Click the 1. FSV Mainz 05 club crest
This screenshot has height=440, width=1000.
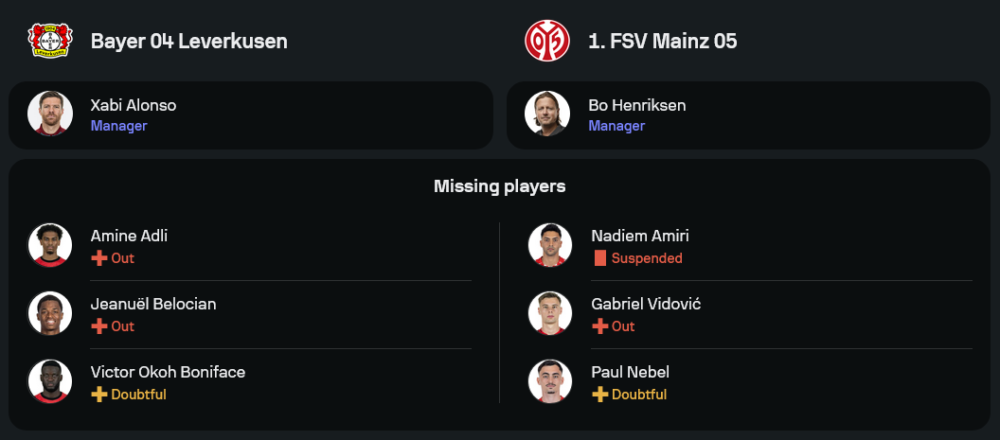click(547, 41)
